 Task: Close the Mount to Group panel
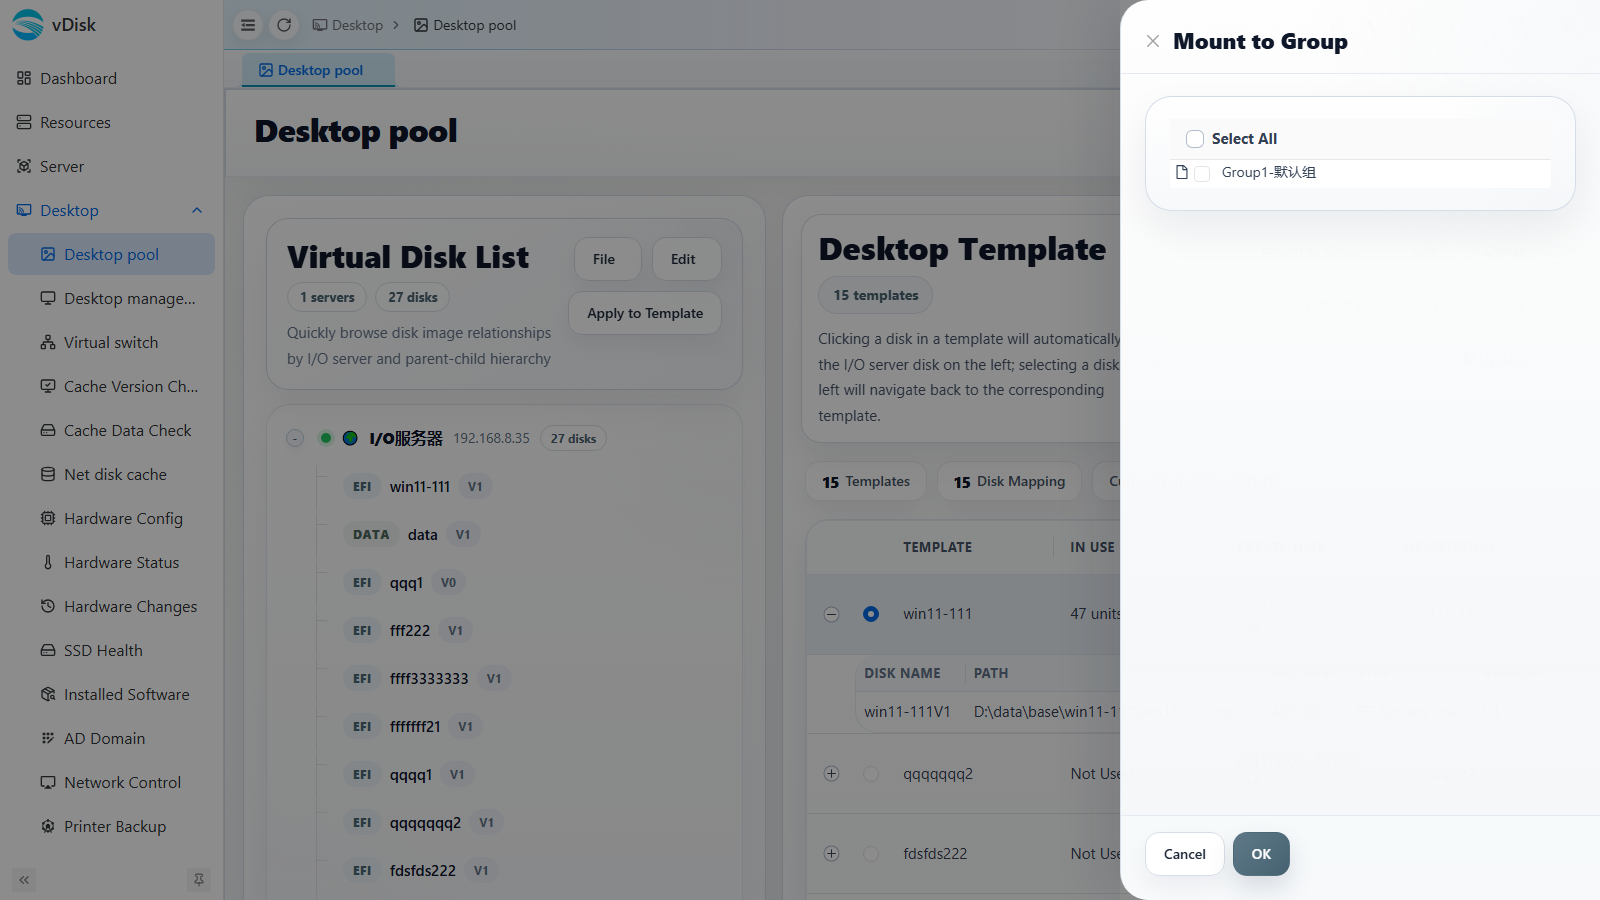pos(1153,41)
